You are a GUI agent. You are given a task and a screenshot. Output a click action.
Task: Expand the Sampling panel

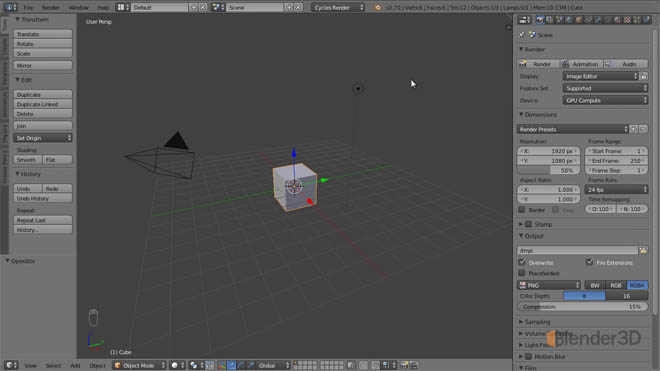(x=537, y=322)
